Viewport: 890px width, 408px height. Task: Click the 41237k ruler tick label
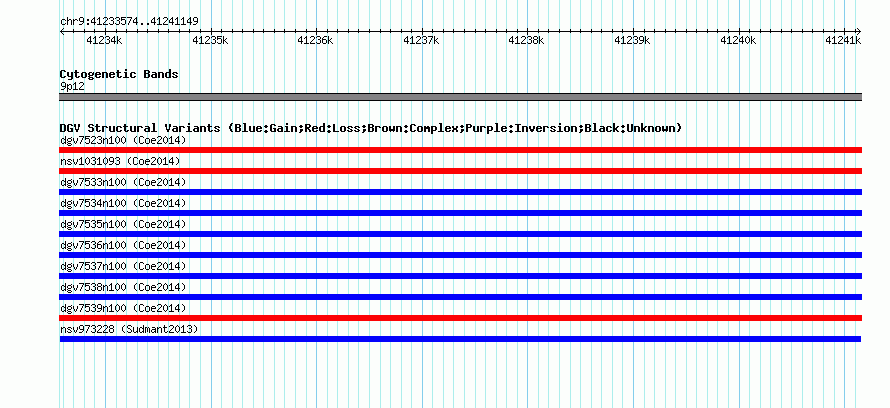click(x=421, y=40)
